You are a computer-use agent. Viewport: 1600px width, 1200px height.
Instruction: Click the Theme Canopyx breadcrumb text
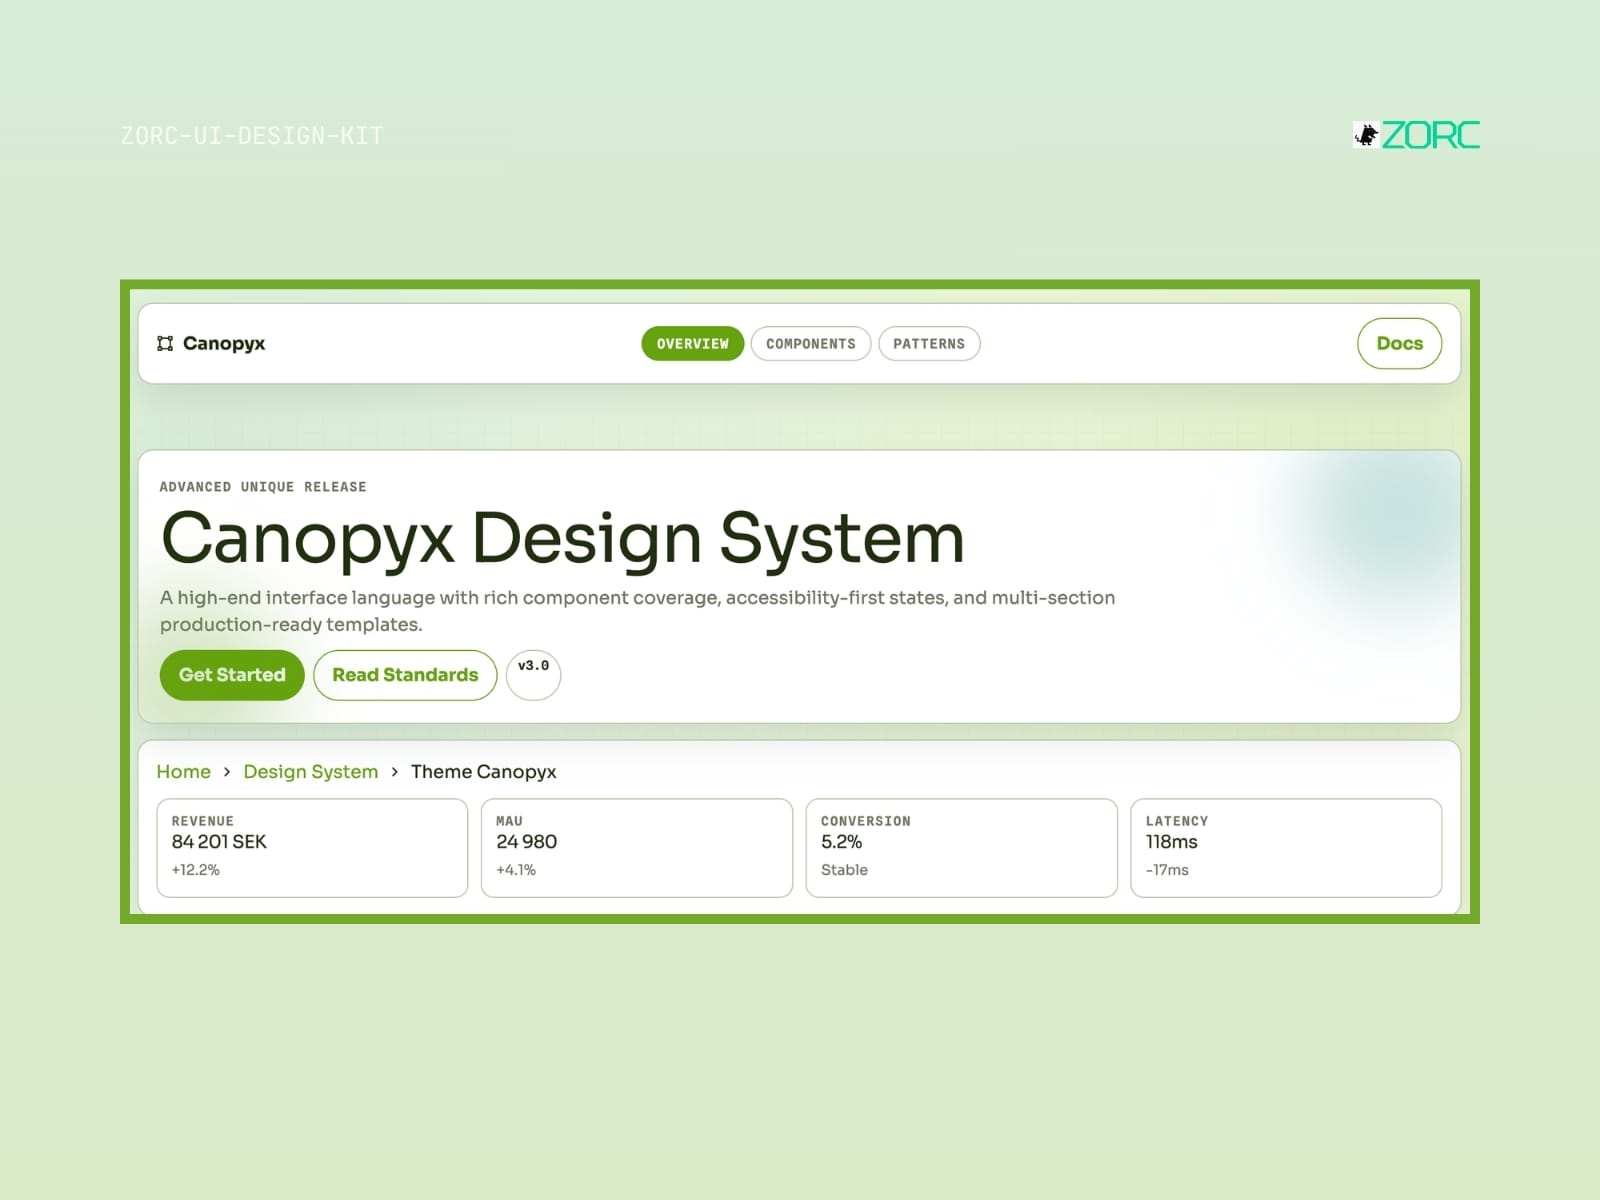(x=484, y=772)
